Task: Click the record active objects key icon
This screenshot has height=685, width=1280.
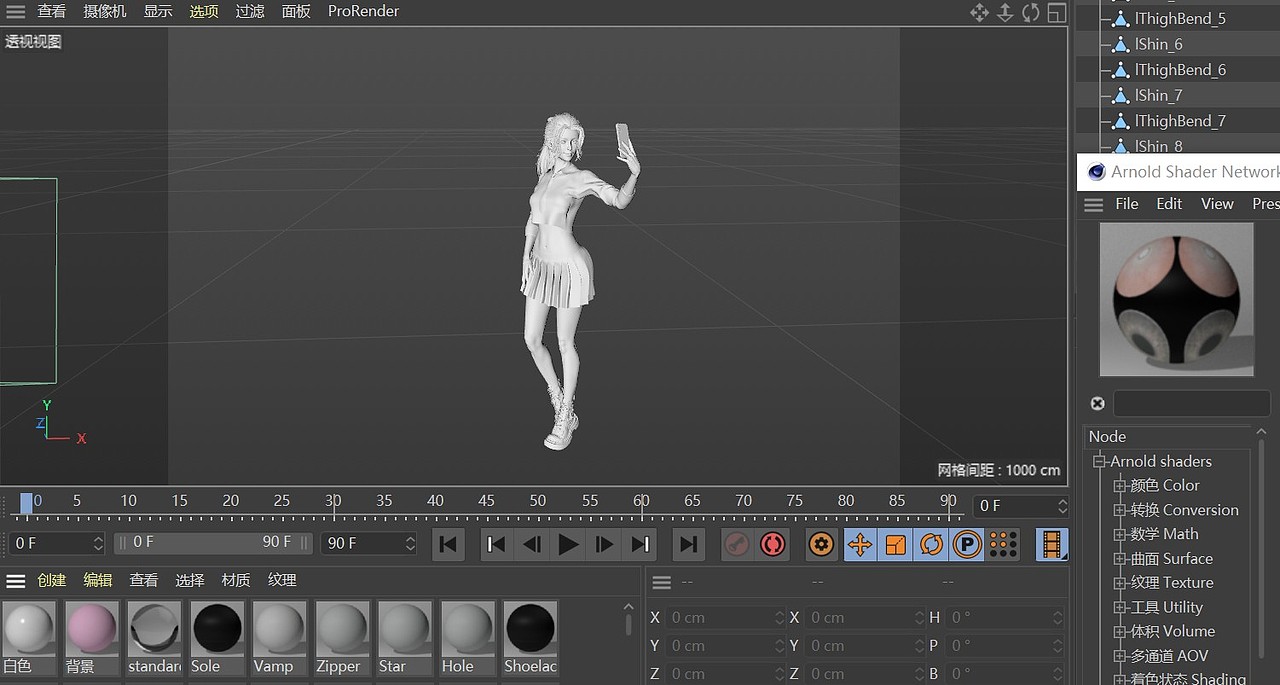Action: [736, 544]
